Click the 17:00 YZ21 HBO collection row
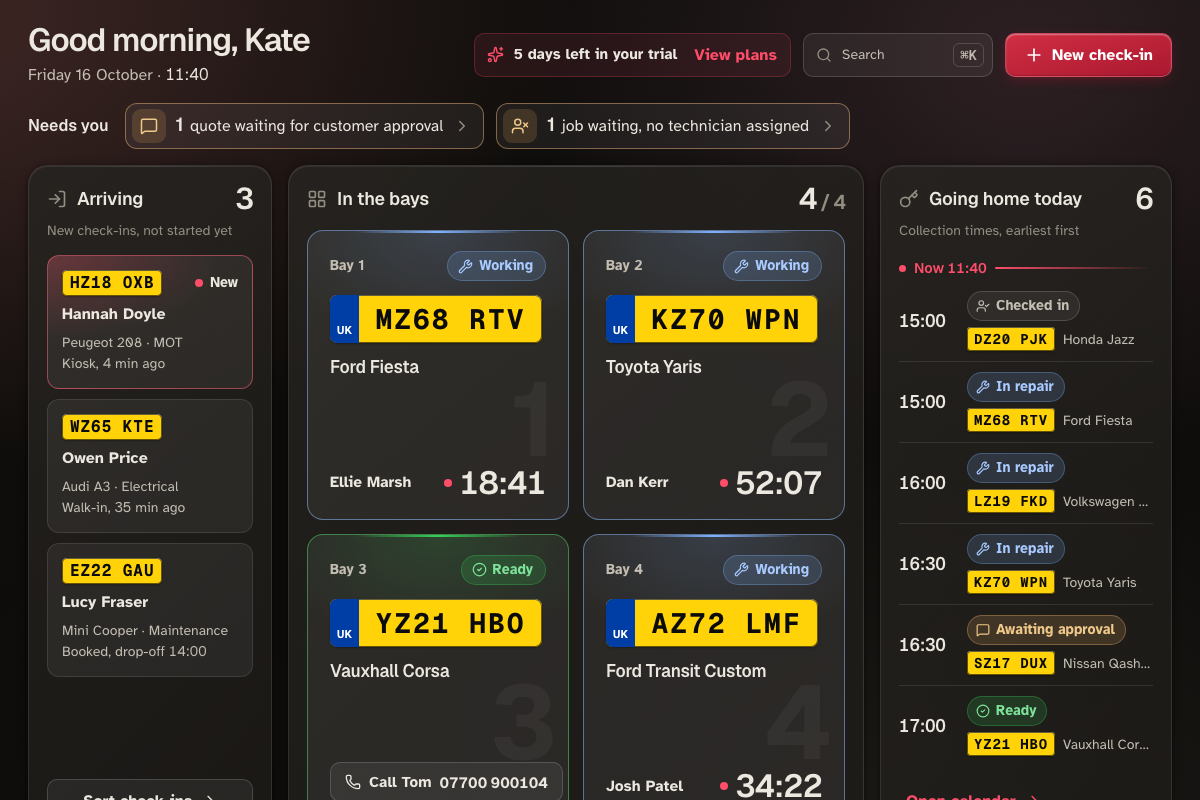Screen dimensions: 1200x800 (x=1026, y=726)
